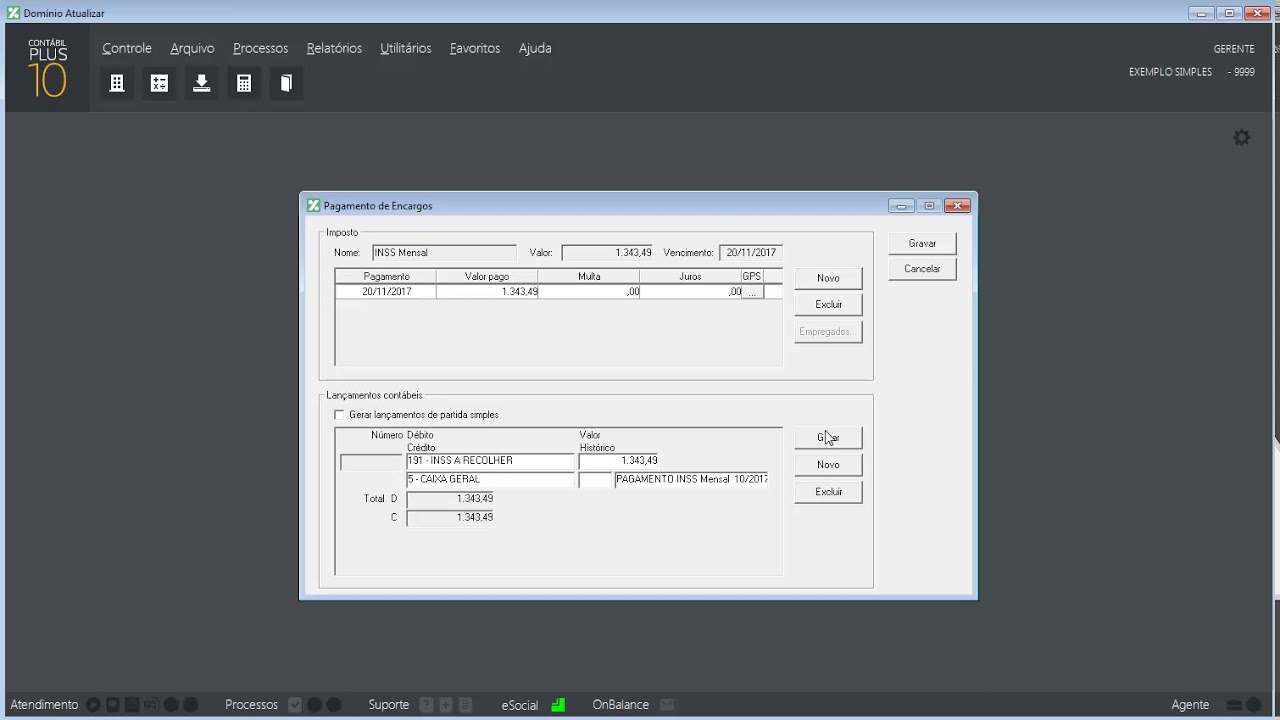This screenshot has height=720, width=1280.
Task: Open the Processos menu
Action: click(x=260, y=48)
